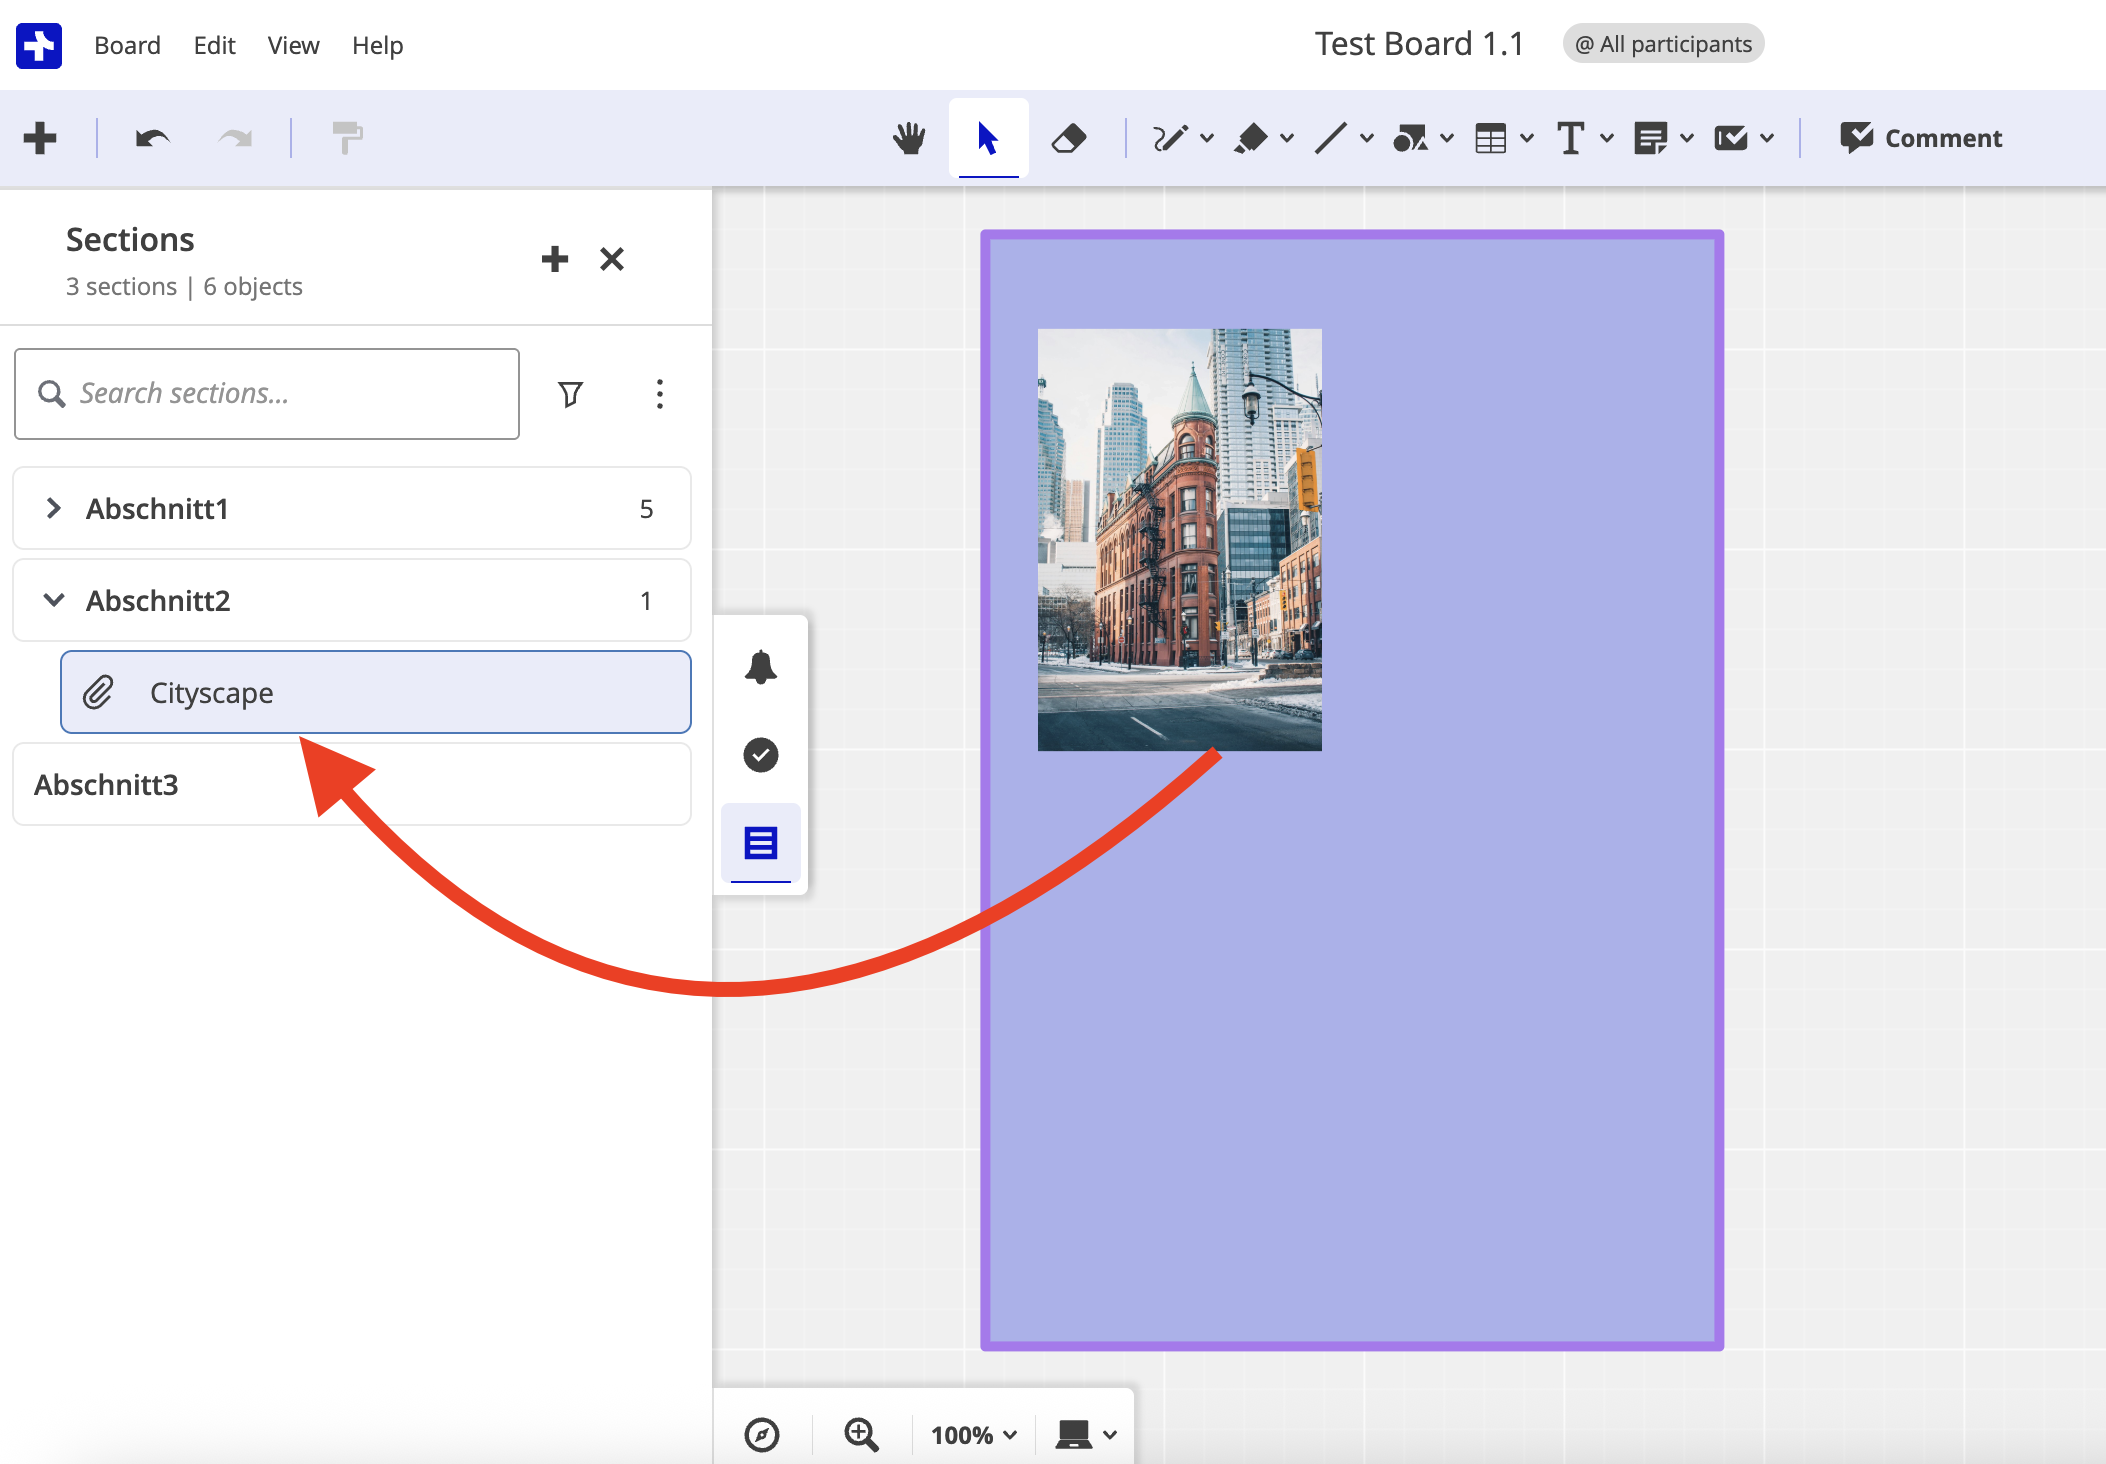Open notifications bell in side panel
Screen dimensions: 2106x1464
pyautogui.click(x=761, y=667)
